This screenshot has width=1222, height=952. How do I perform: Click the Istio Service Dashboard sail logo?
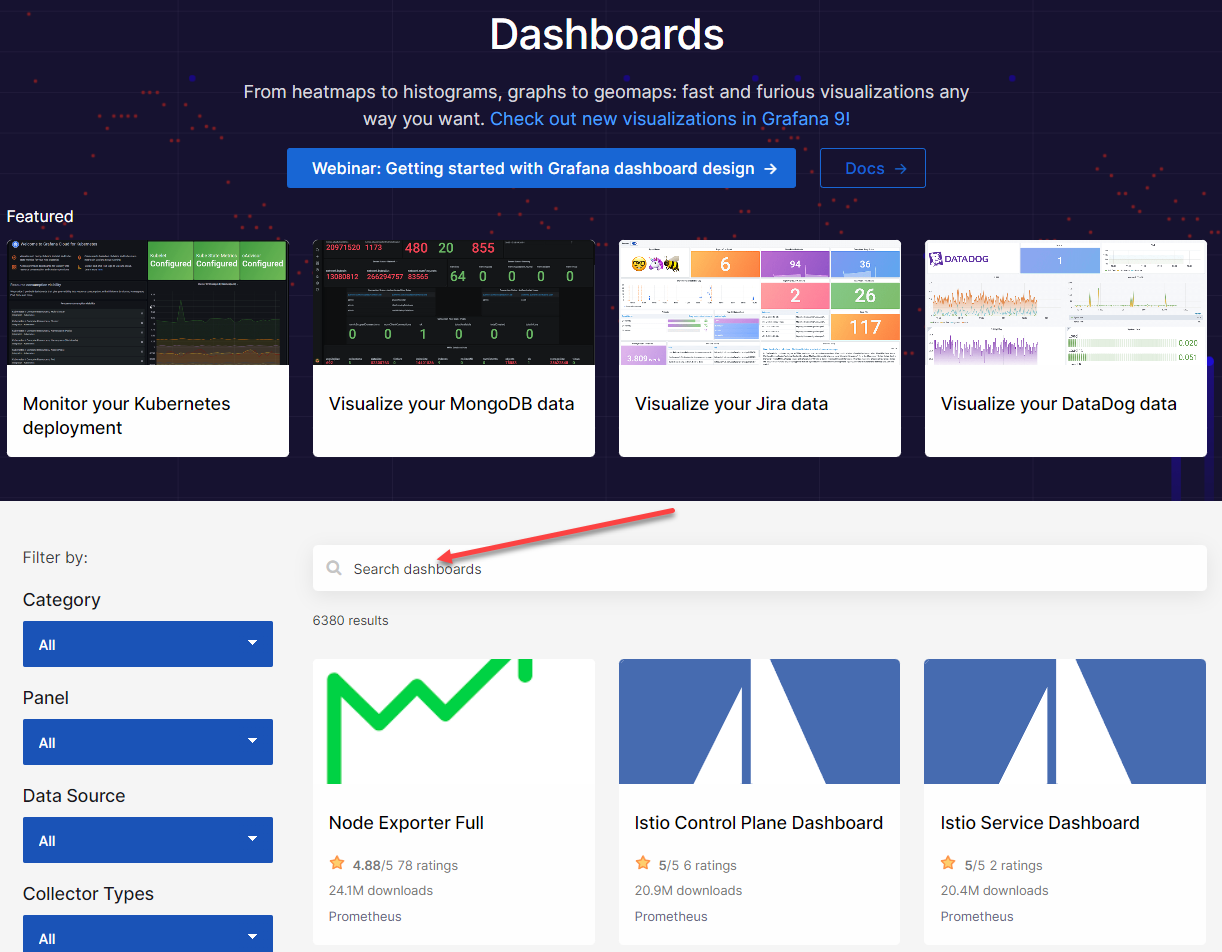(1064, 721)
